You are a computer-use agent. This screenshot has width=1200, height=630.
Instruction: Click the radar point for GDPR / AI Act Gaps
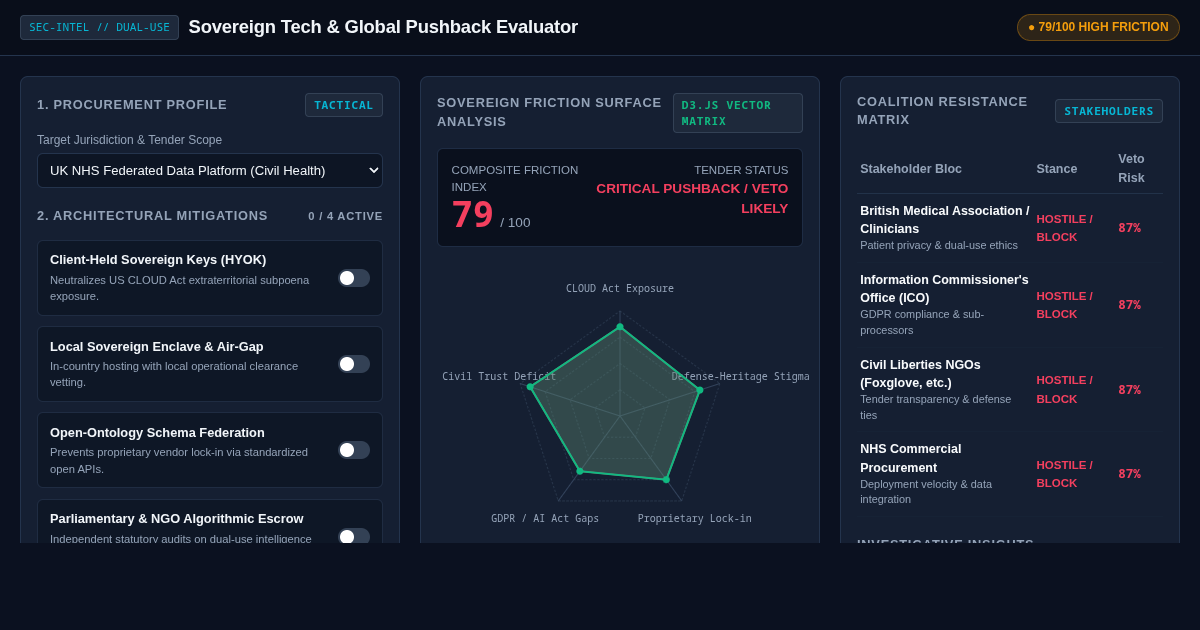579,471
